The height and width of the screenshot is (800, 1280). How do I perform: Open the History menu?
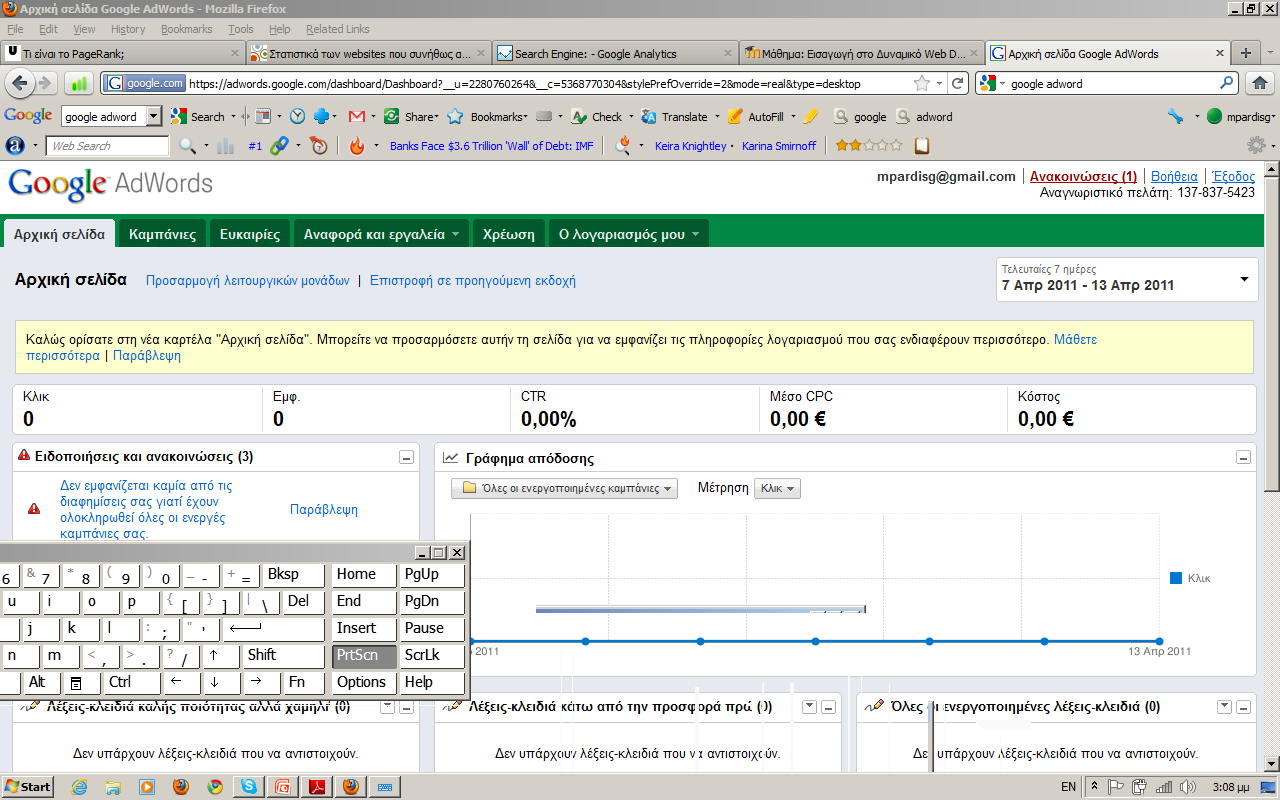128,29
